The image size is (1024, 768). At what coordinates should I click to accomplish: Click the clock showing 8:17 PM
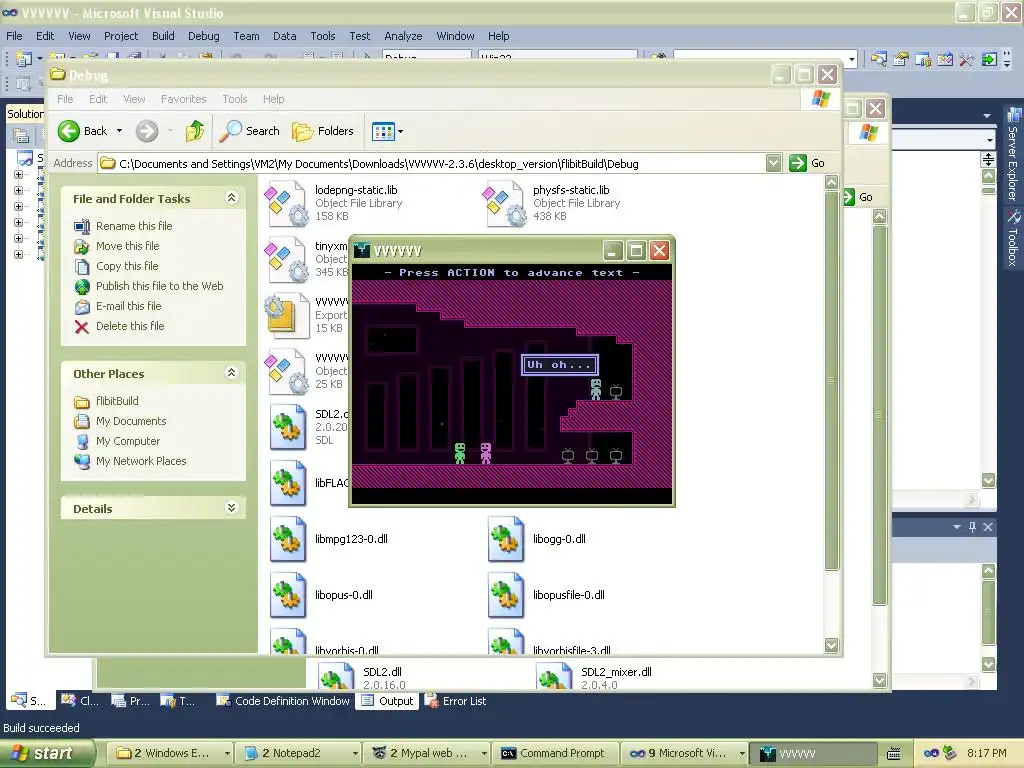(x=986, y=753)
